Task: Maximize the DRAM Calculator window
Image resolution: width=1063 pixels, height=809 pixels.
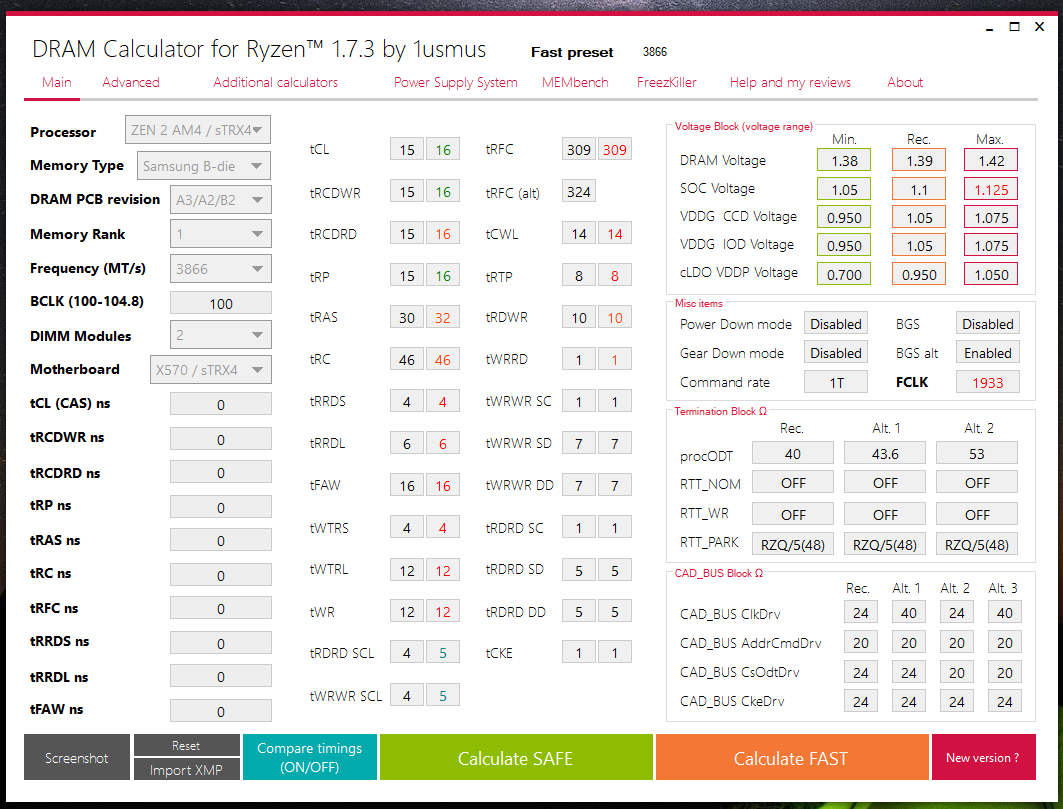Action: [x=1014, y=27]
